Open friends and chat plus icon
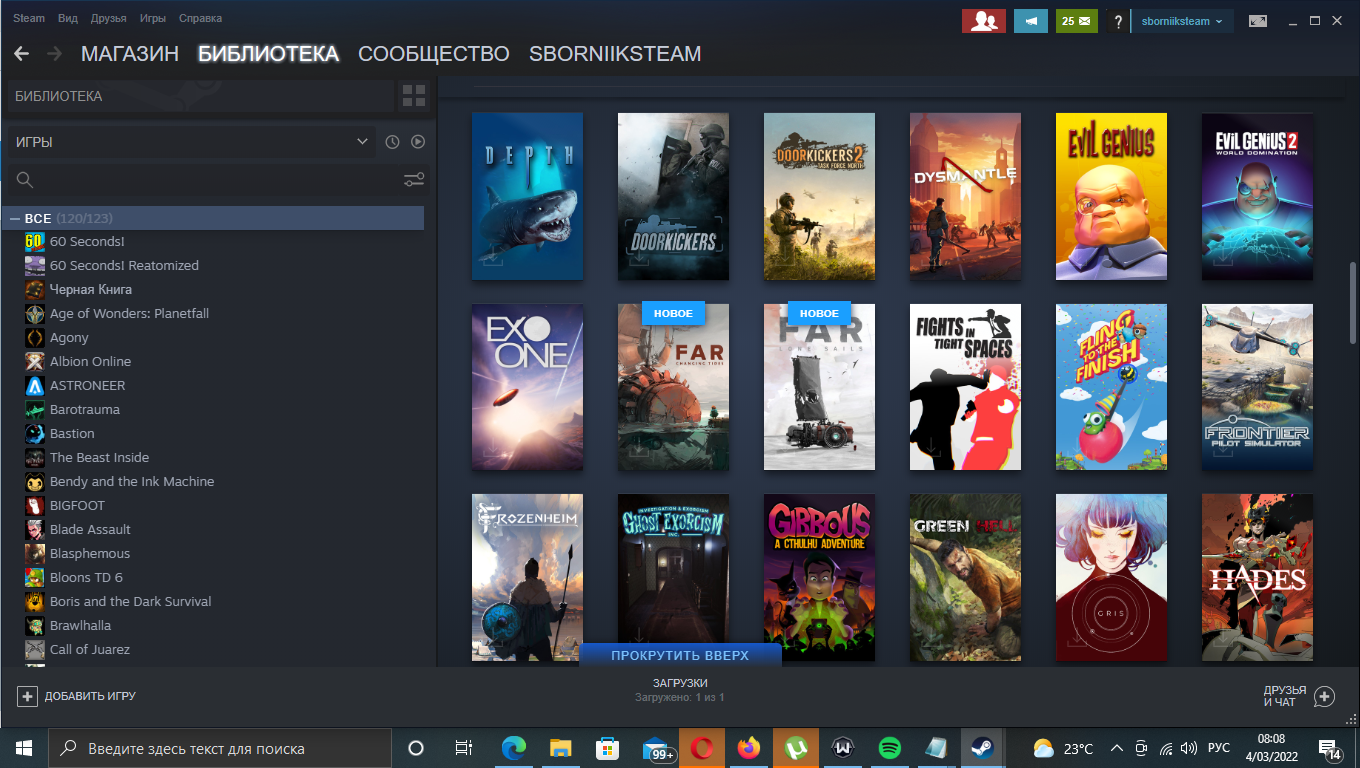Image resolution: width=1360 pixels, height=768 pixels. [1324, 697]
